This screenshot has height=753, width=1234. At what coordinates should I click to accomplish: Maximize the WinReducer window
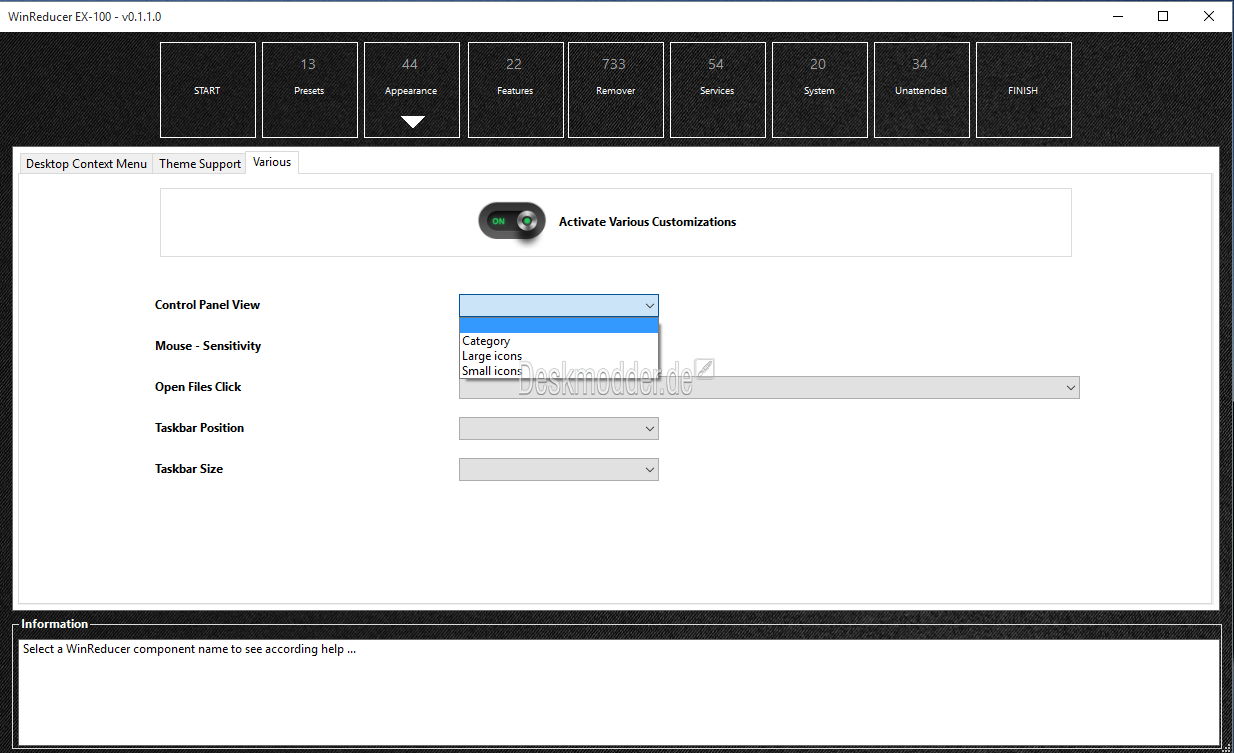(x=1163, y=16)
